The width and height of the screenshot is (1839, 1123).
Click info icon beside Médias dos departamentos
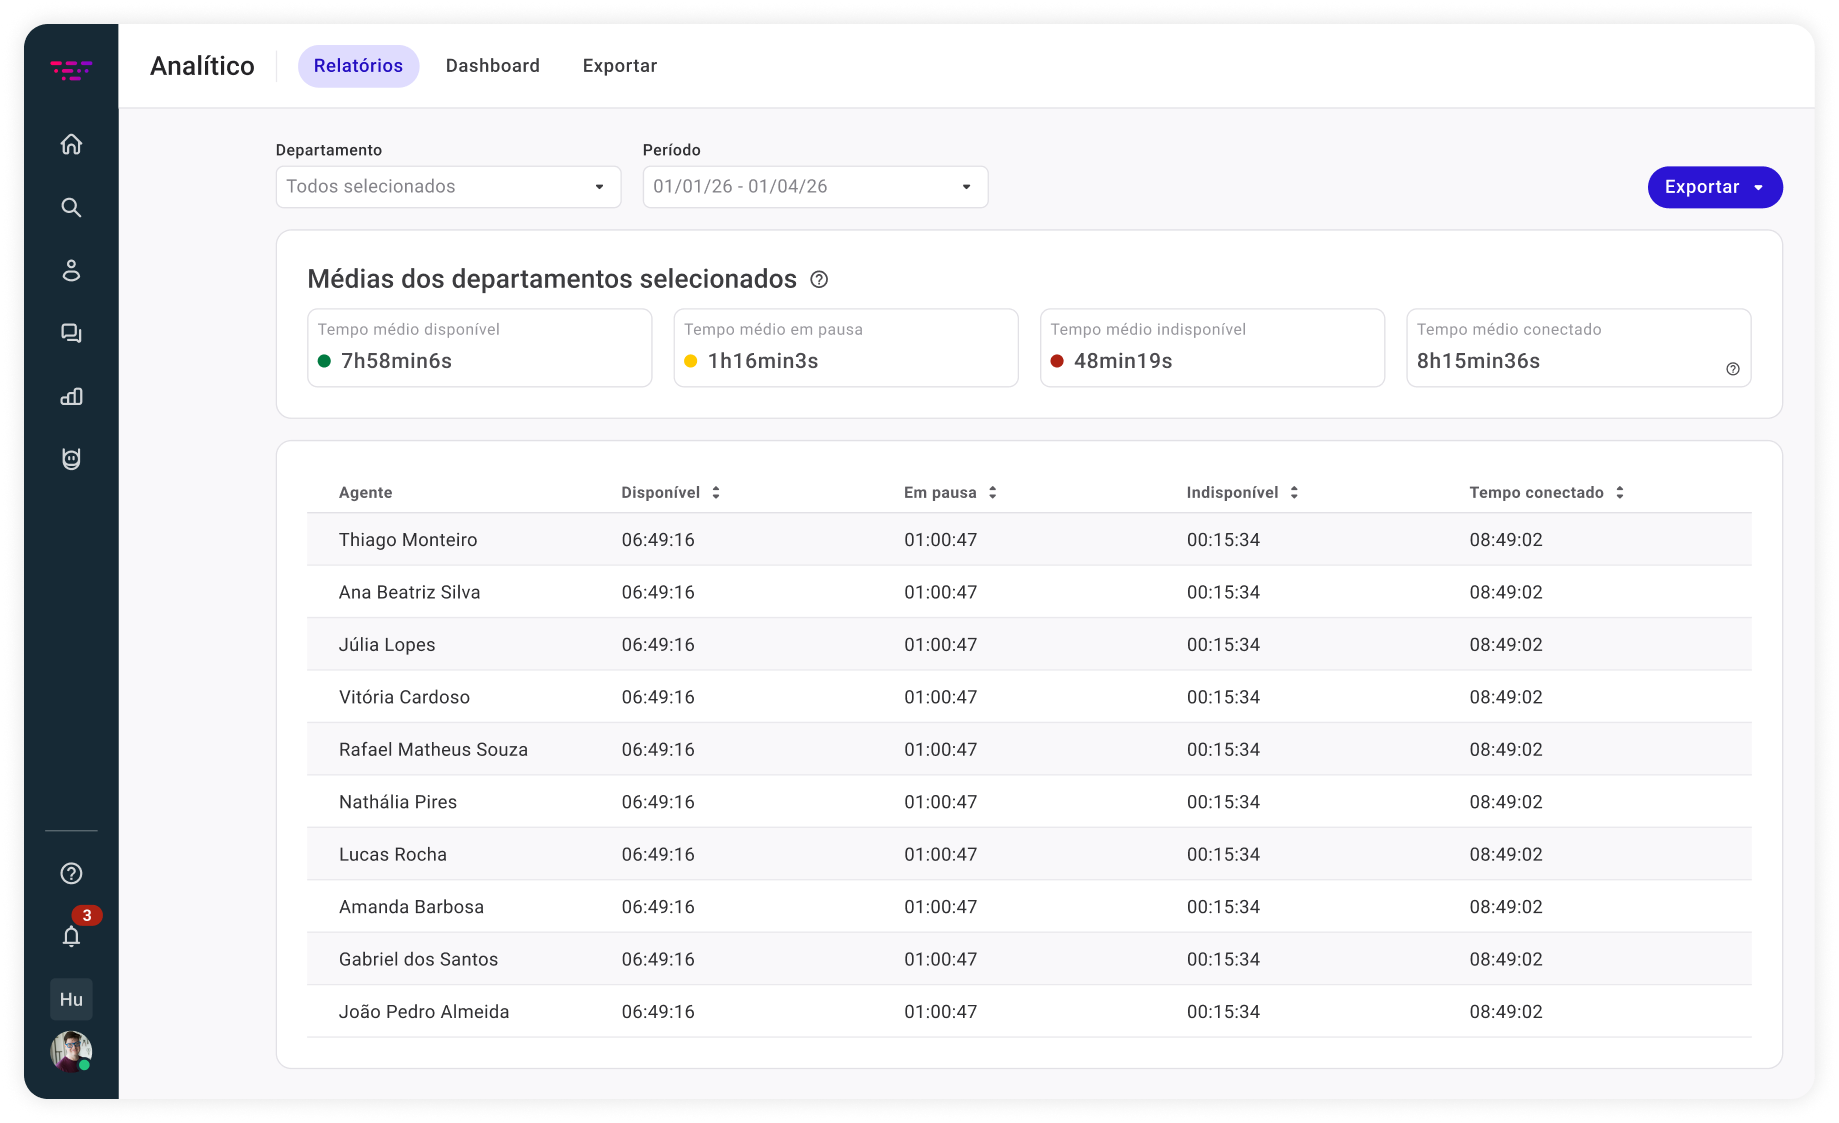[819, 280]
